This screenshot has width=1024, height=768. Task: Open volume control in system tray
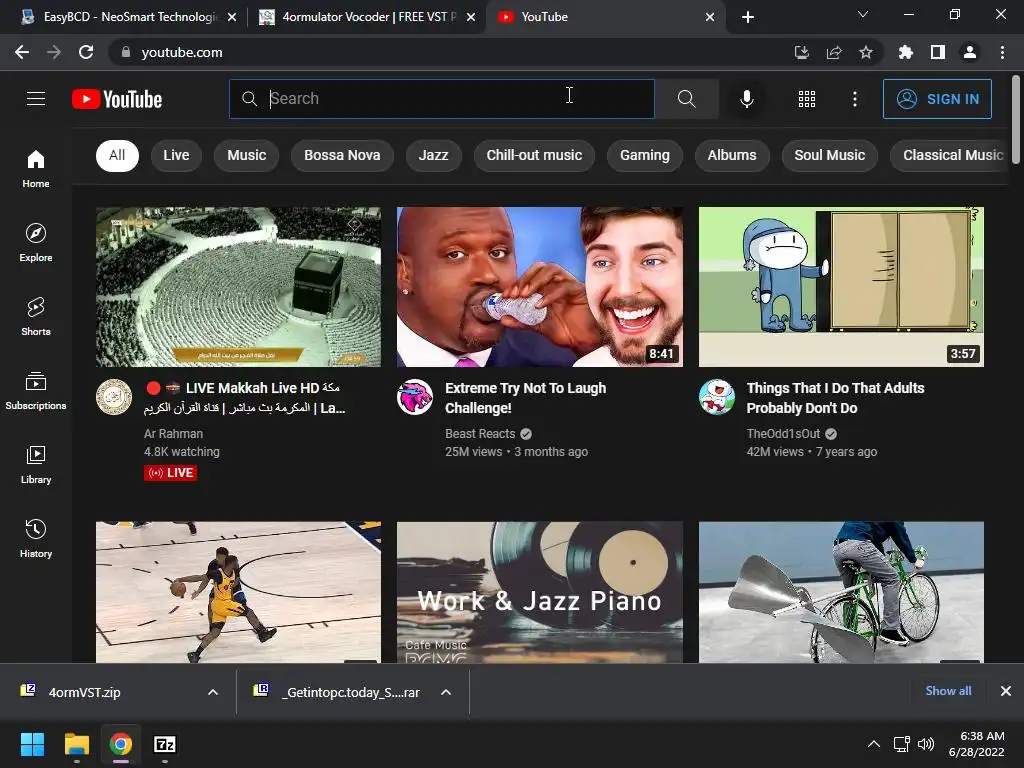tap(925, 744)
